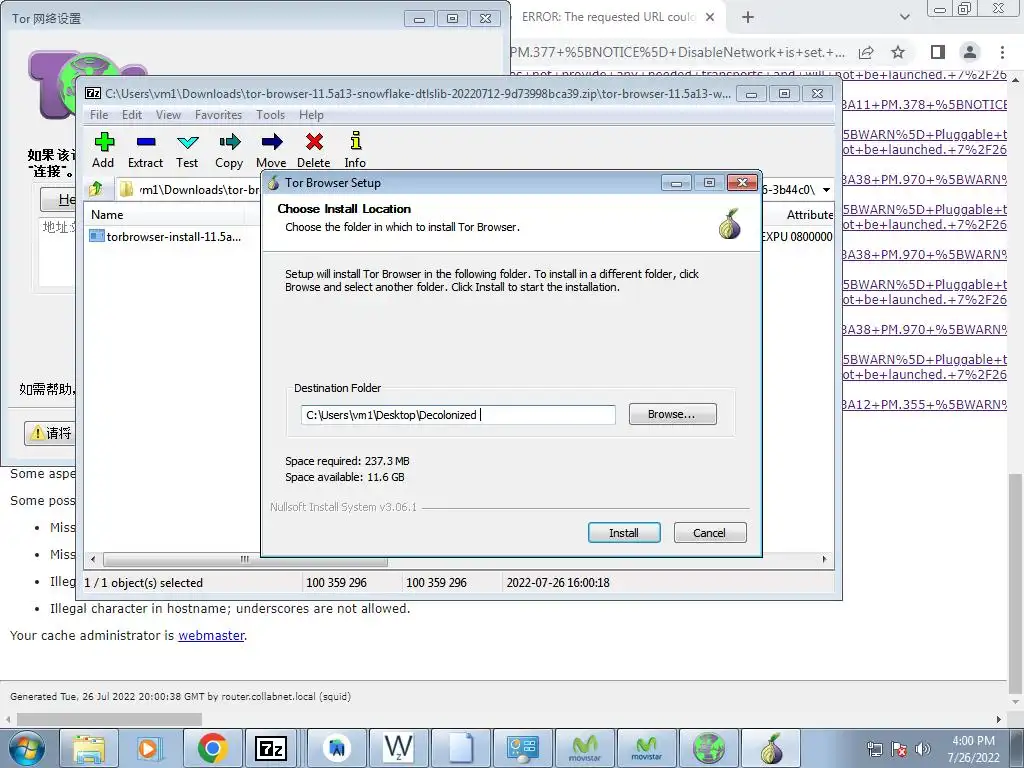Image resolution: width=1024 pixels, height=768 pixels.
Task: Open Chrome three-dot menu
Action: click(x=1002, y=52)
